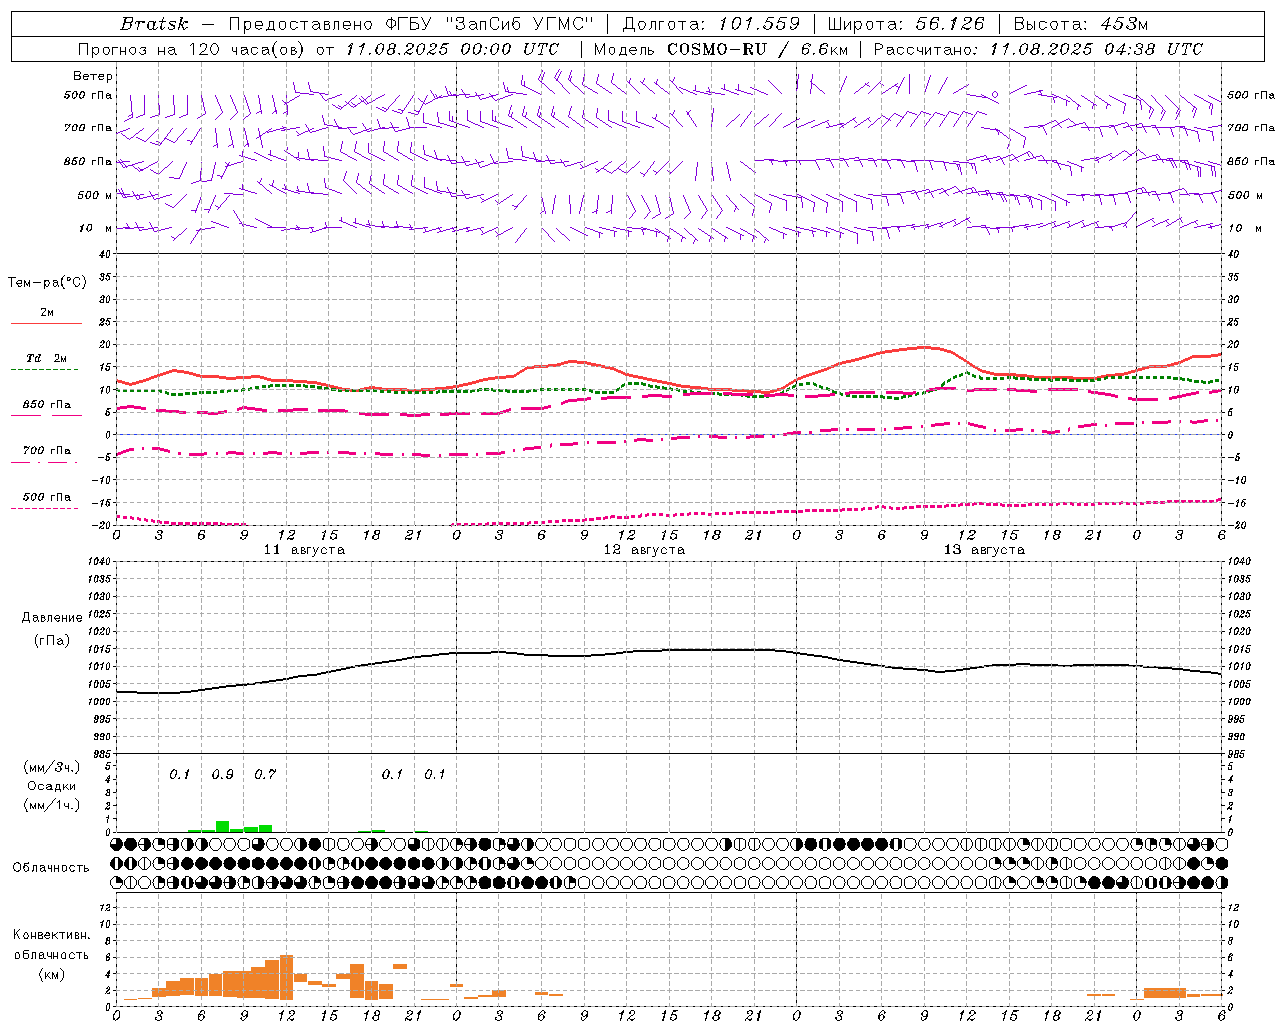The width and height of the screenshot is (1280, 1024).
Task: Click the "500 м" wind level label on left
Action: coord(95,195)
